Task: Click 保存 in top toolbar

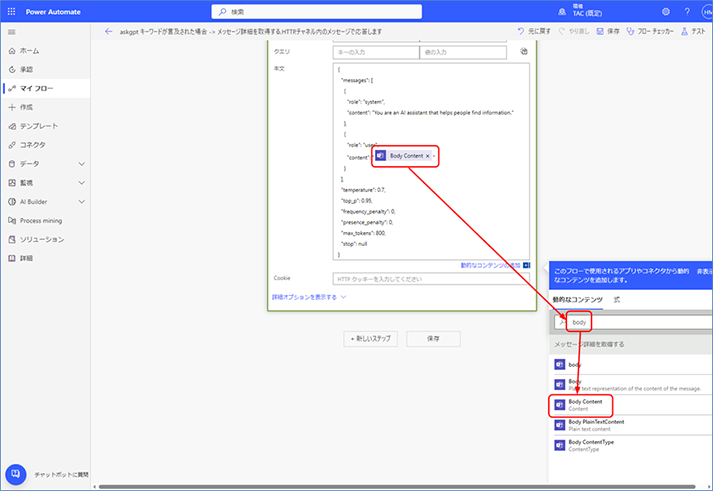Action: [x=608, y=31]
